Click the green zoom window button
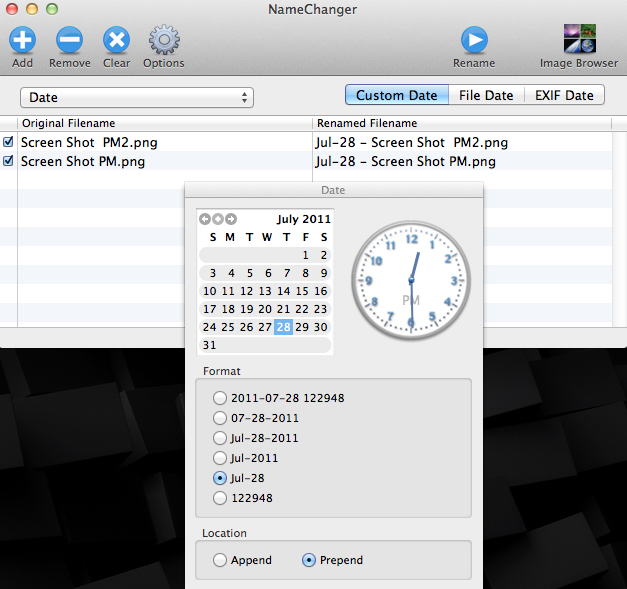Viewport: 627px width, 589px height. (52, 9)
